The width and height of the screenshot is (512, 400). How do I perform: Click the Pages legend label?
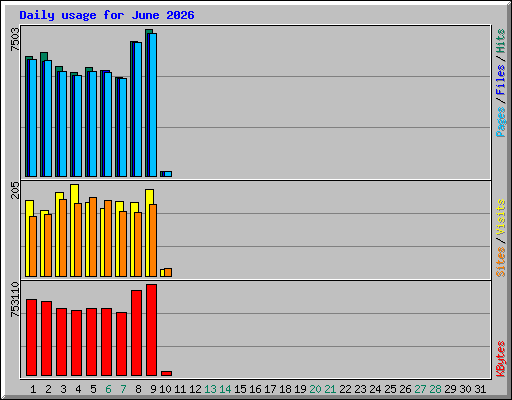500,122
